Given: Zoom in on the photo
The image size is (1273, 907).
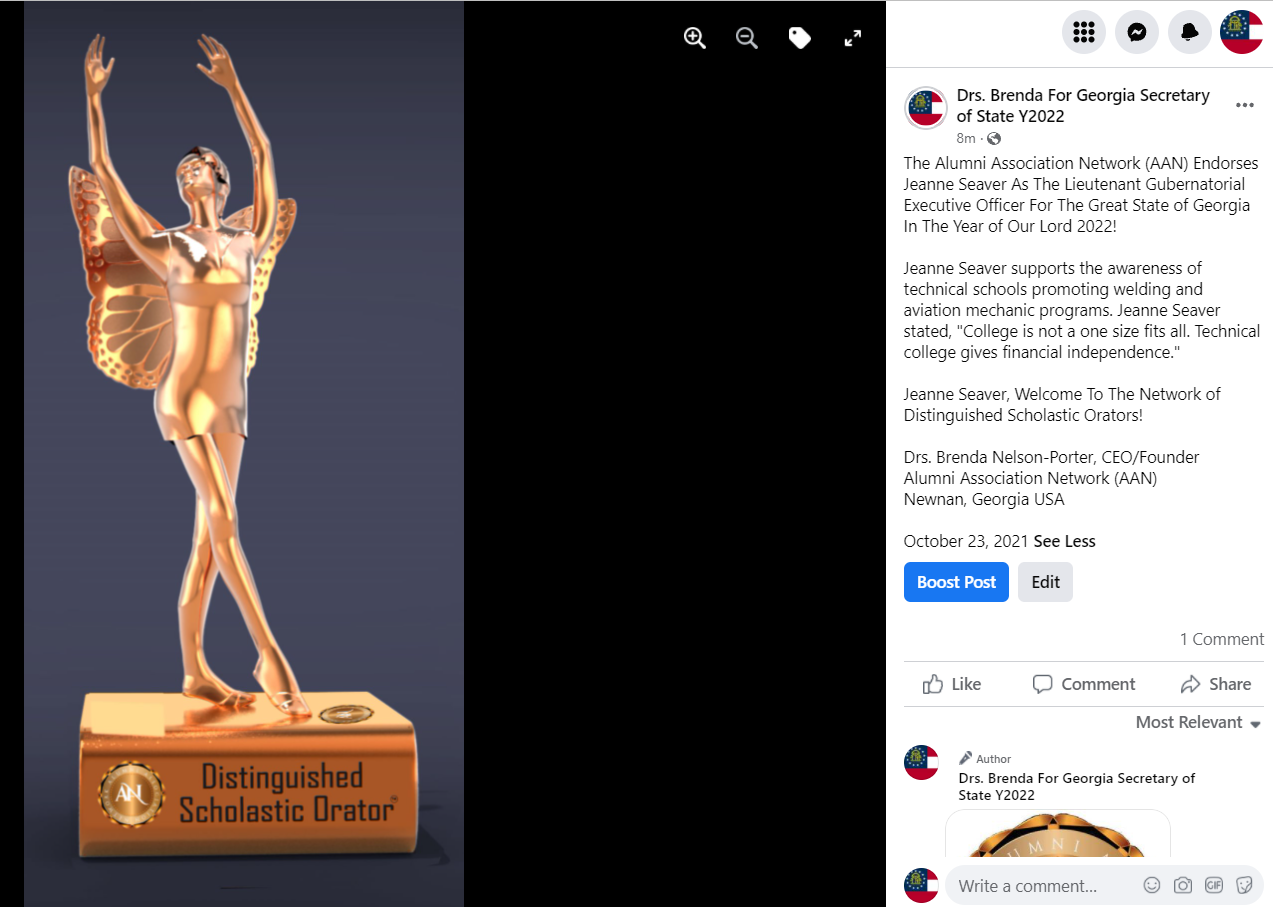Looking at the screenshot, I should [x=695, y=38].
